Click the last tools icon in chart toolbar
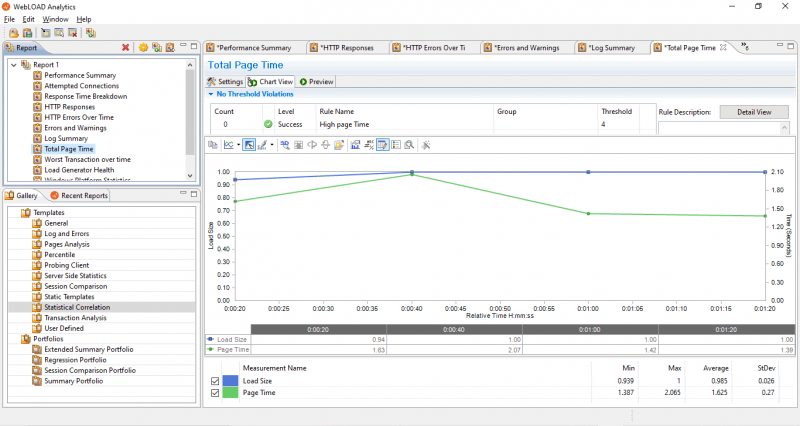 426,145
